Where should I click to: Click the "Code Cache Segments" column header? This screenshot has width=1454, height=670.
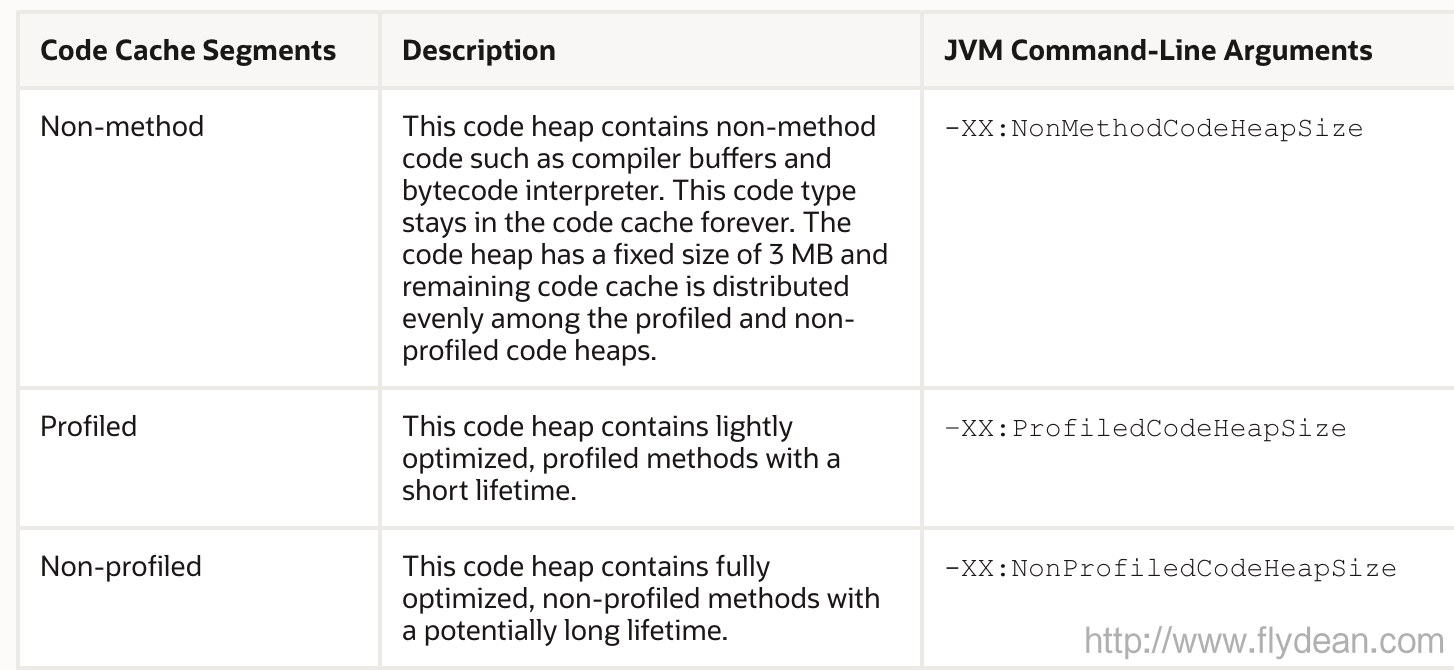point(188,51)
